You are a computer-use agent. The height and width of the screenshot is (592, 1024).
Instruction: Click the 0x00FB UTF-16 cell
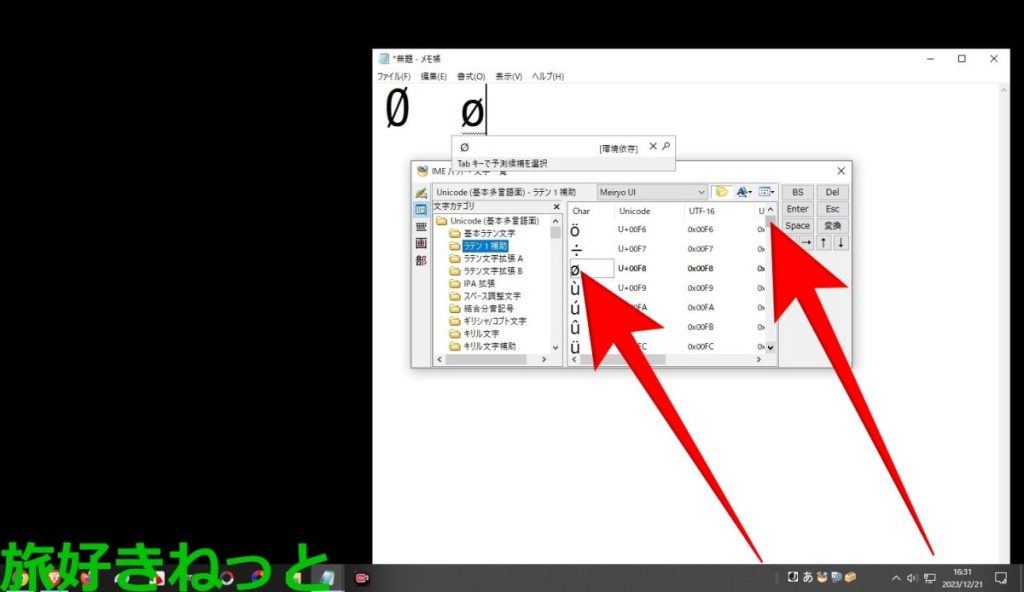[700, 327]
